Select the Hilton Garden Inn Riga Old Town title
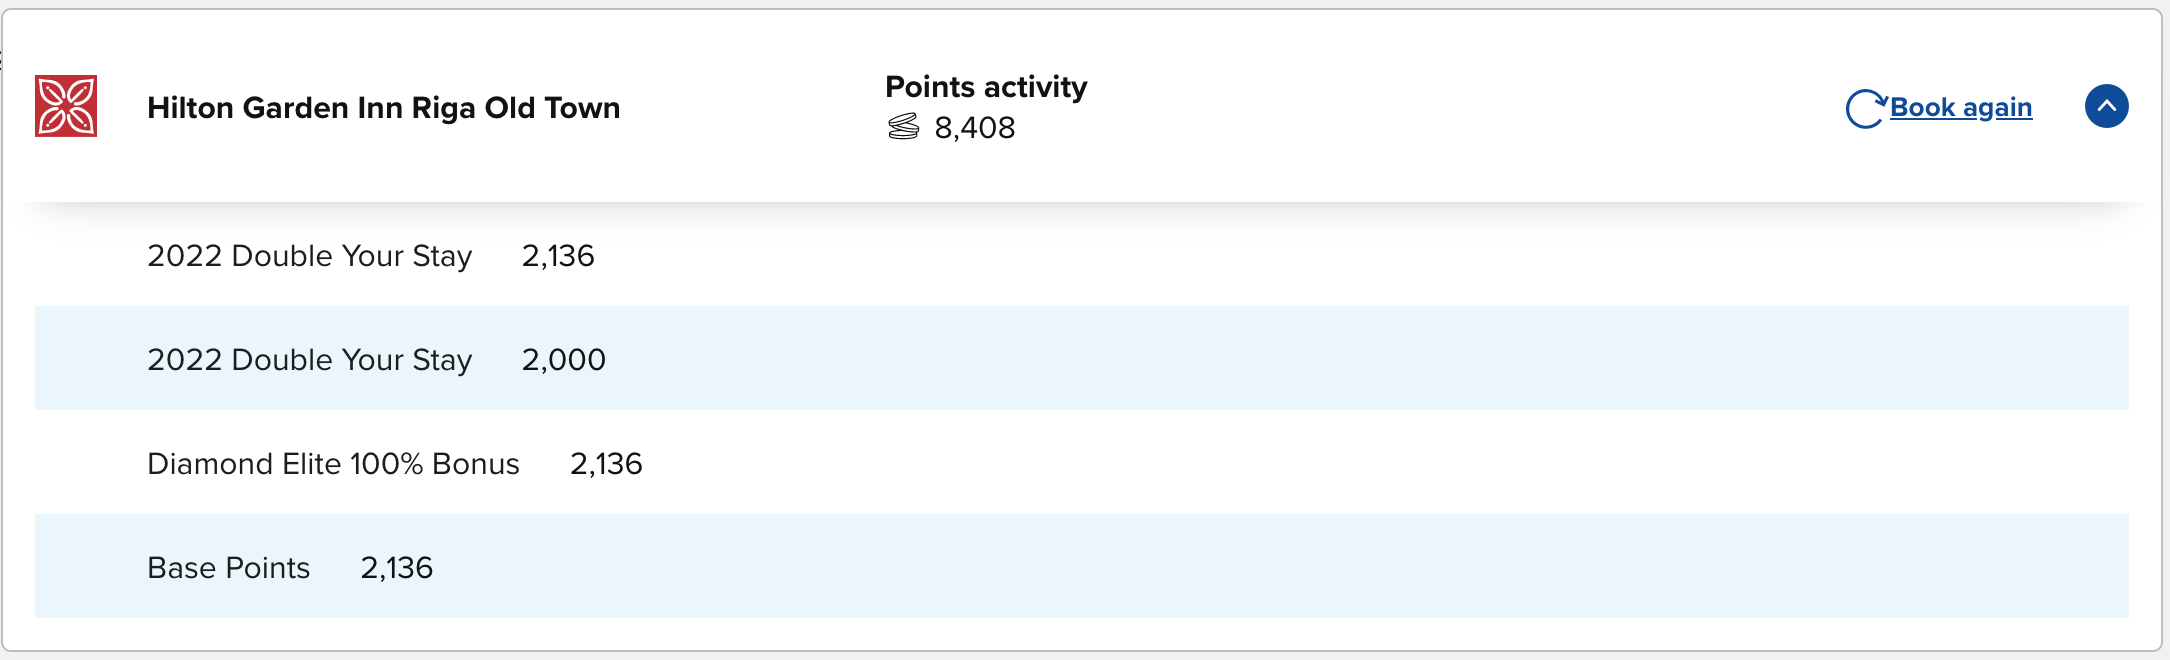Screen dimensions: 2170x660 pos(384,108)
